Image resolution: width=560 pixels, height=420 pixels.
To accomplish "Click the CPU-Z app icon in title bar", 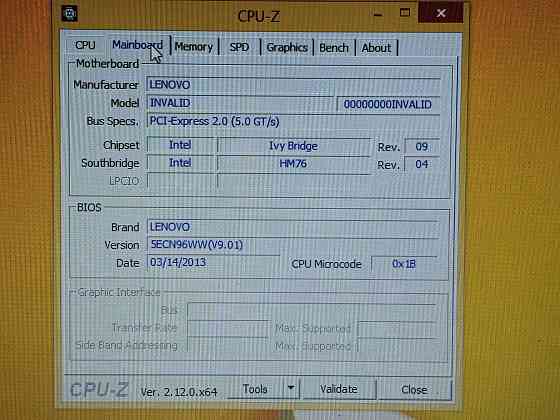I will click(x=69, y=14).
